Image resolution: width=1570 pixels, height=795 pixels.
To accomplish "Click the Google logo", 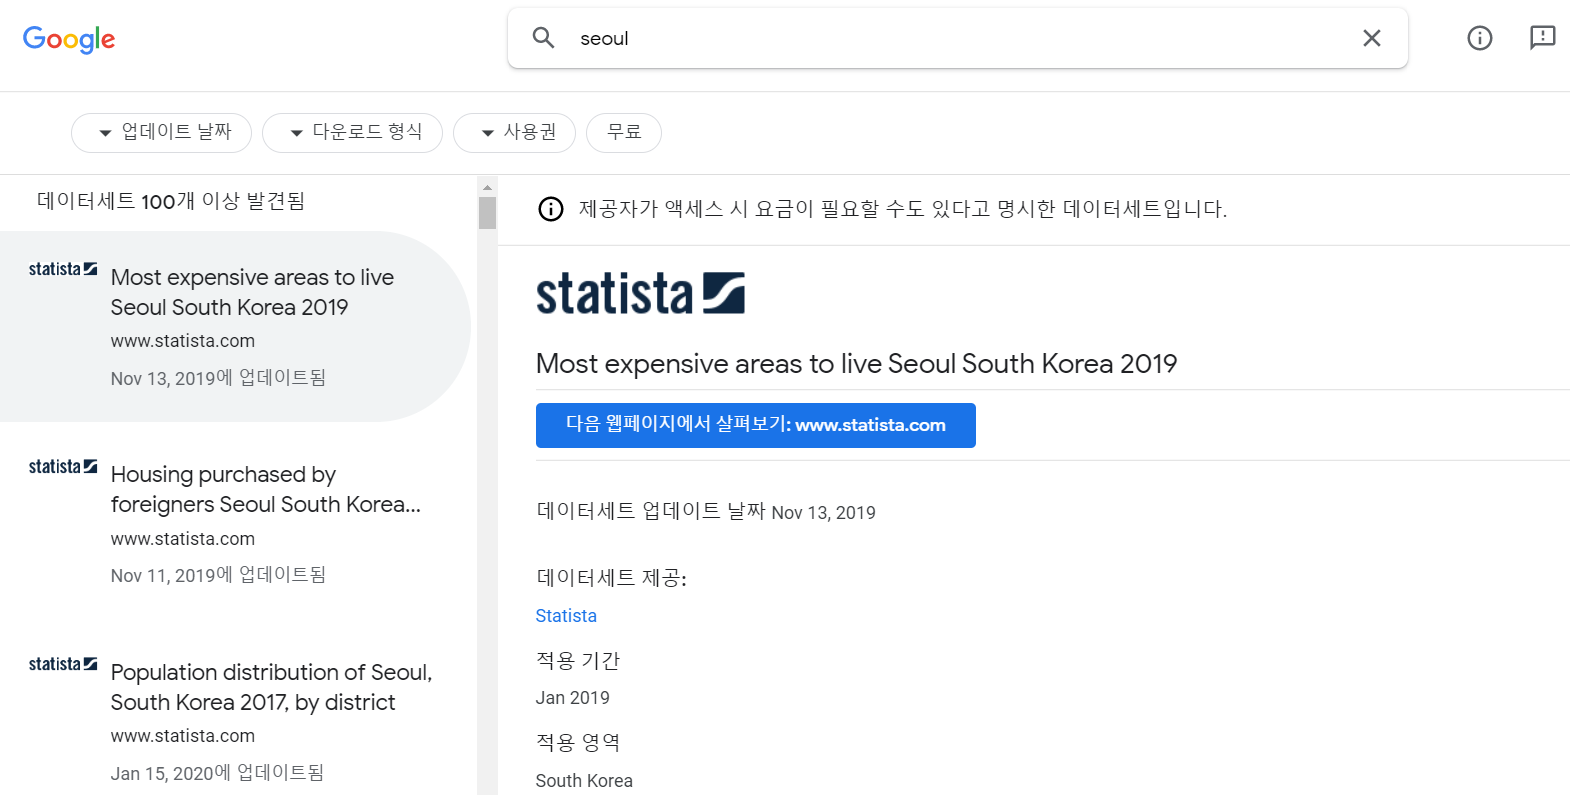I will pos(69,39).
